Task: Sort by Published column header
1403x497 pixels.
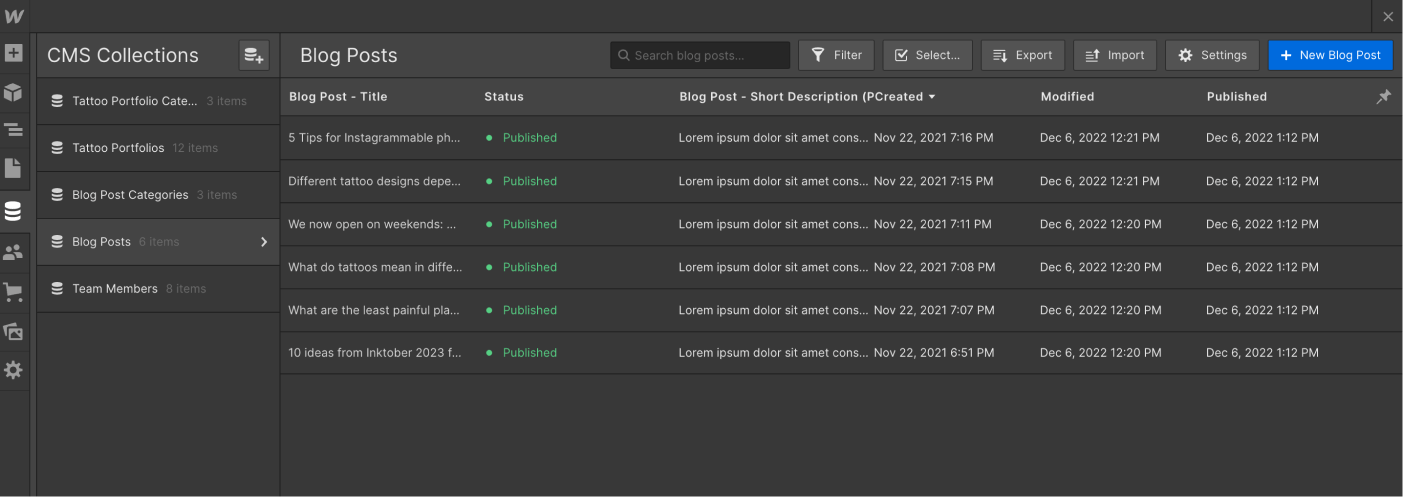Action: point(1237,97)
